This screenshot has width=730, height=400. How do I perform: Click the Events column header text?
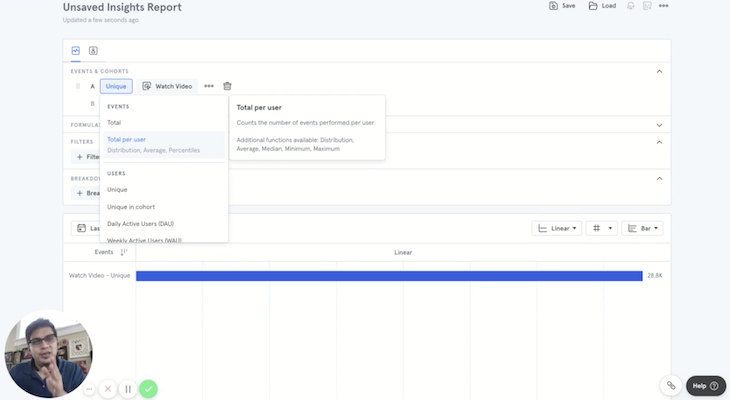pos(104,252)
